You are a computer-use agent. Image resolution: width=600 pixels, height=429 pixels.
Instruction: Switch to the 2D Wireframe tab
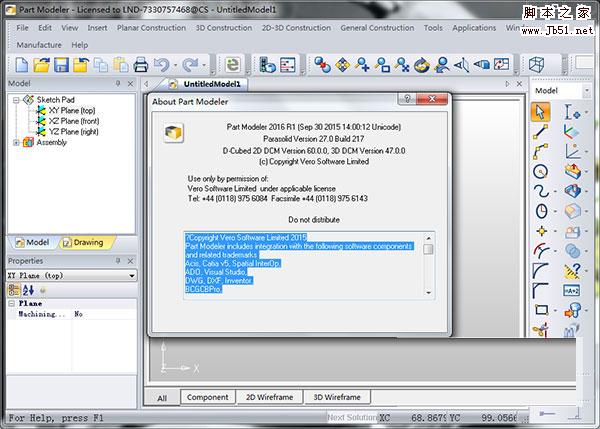coord(269,397)
